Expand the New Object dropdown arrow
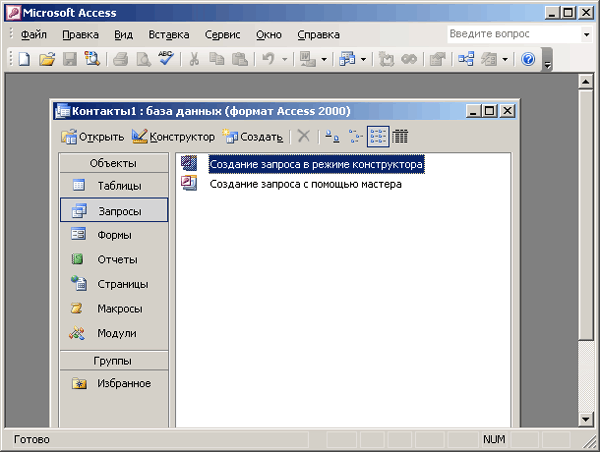The image size is (600, 452). click(x=505, y=59)
